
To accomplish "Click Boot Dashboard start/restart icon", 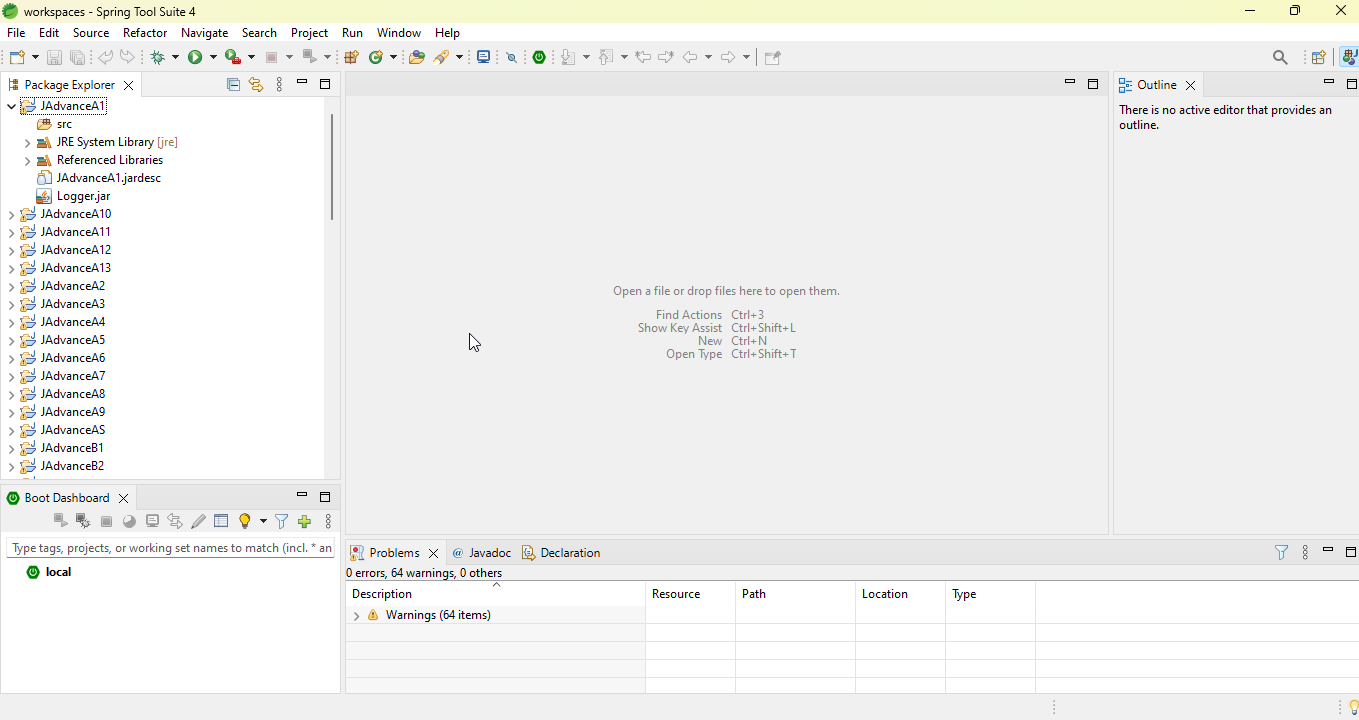I will [60, 521].
